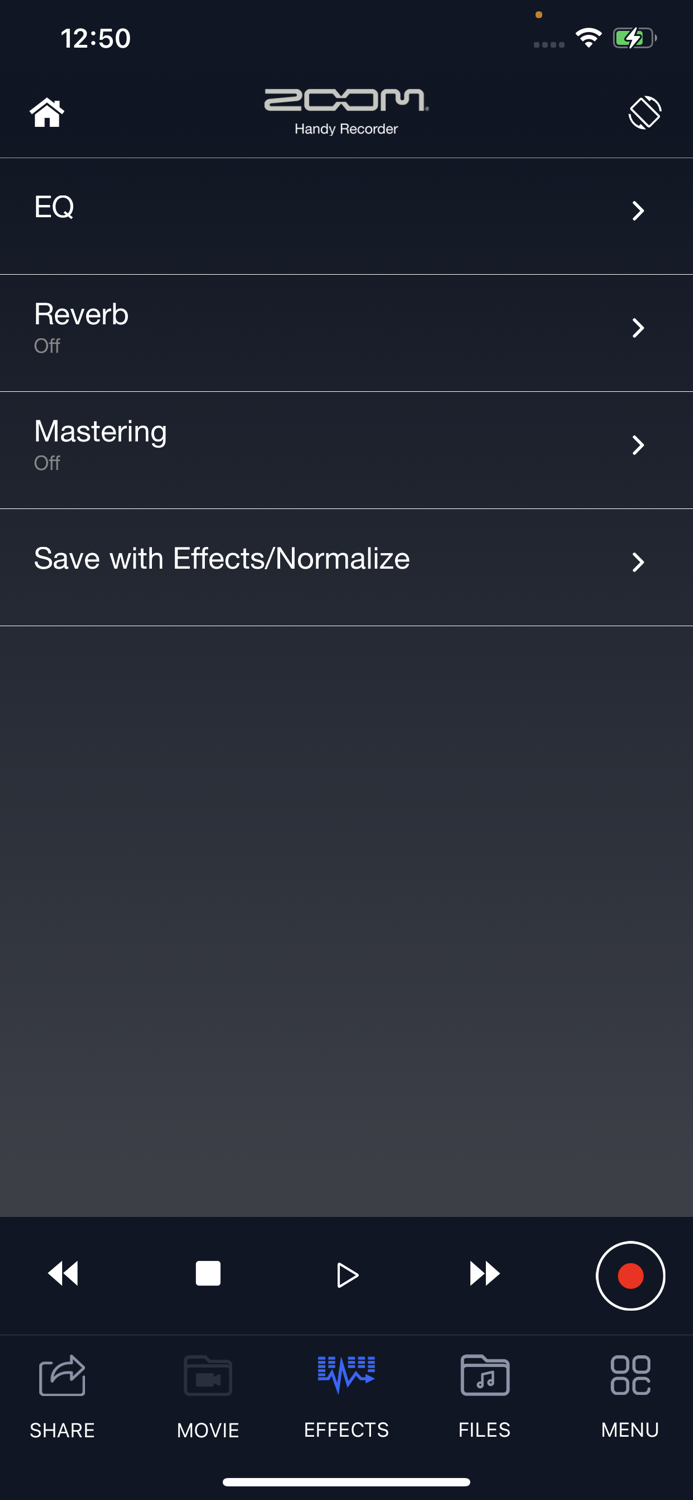The image size is (693, 1500).
Task: Open the Share panel
Action: 61,1395
